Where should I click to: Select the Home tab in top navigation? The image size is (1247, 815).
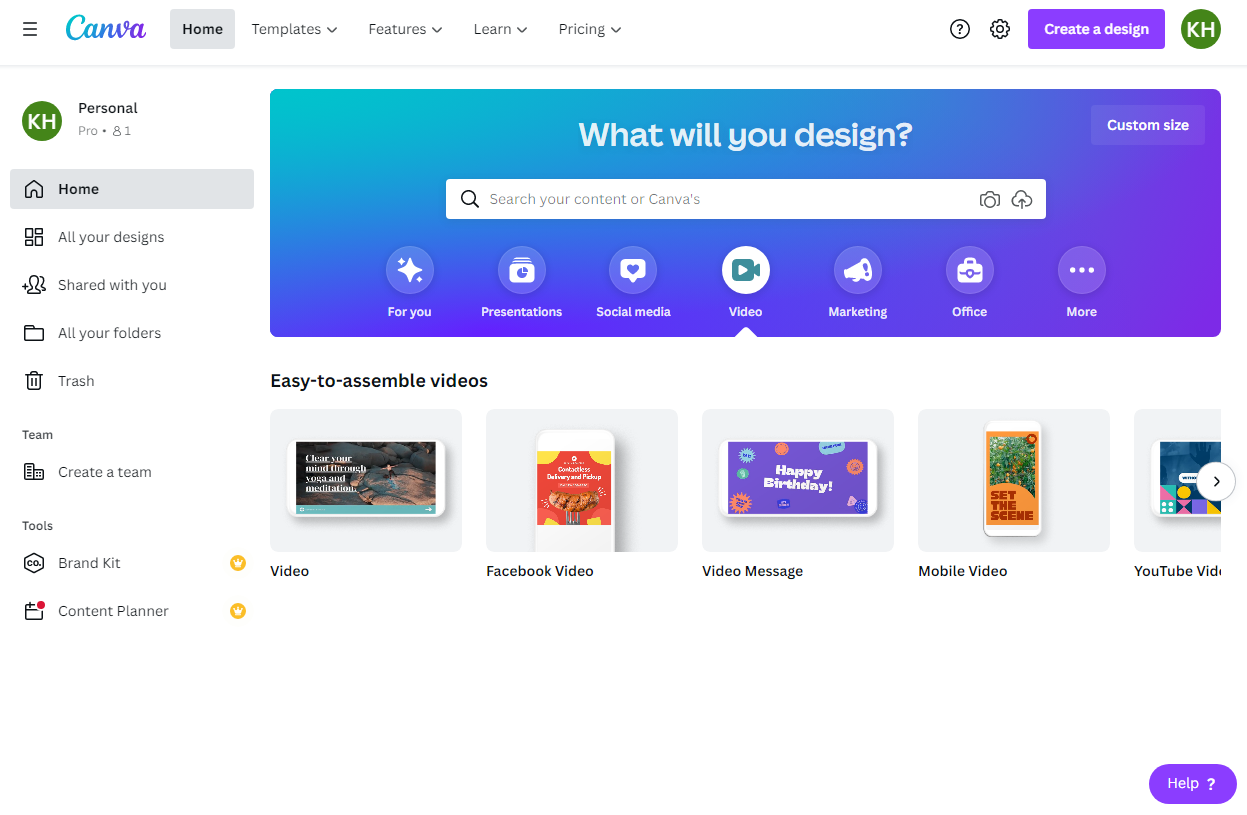click(x=202, y=29)
